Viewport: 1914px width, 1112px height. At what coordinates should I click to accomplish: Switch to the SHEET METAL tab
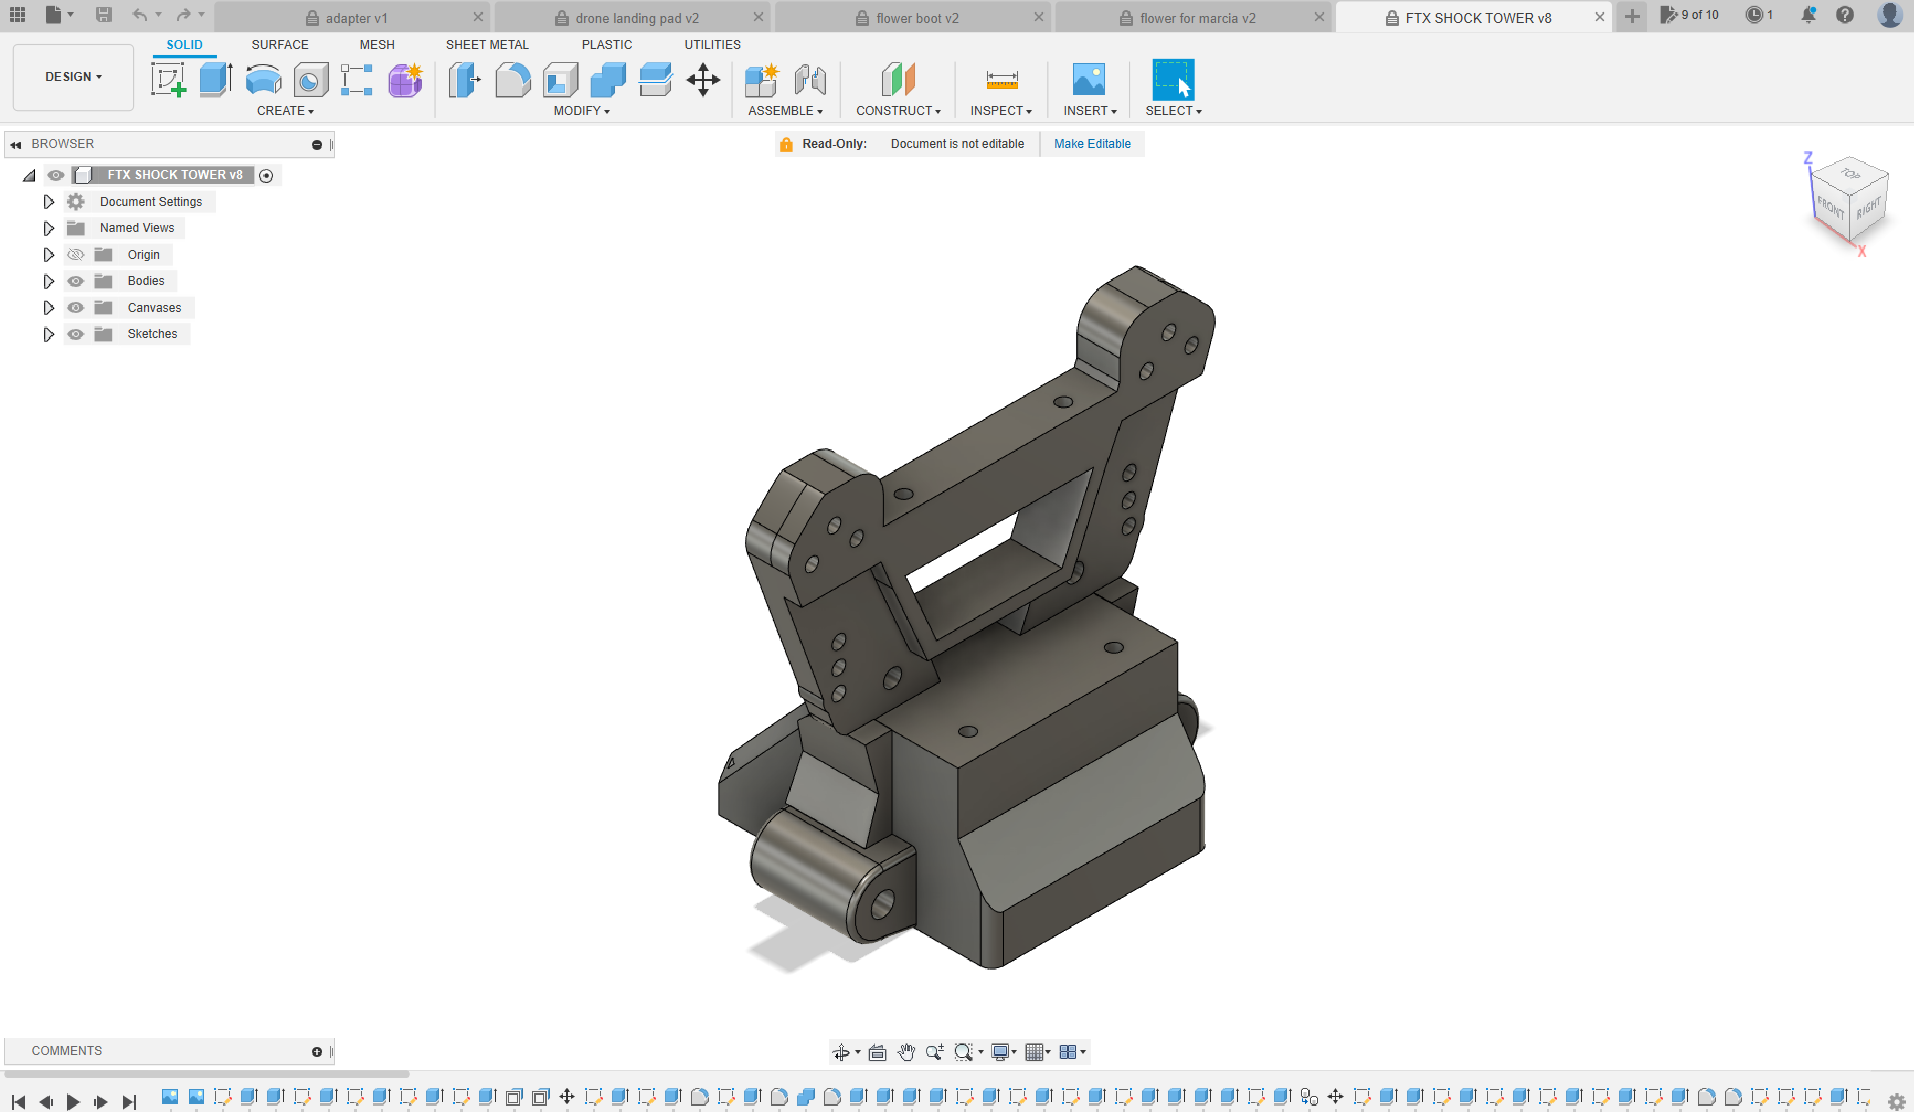tap(487, 45)
